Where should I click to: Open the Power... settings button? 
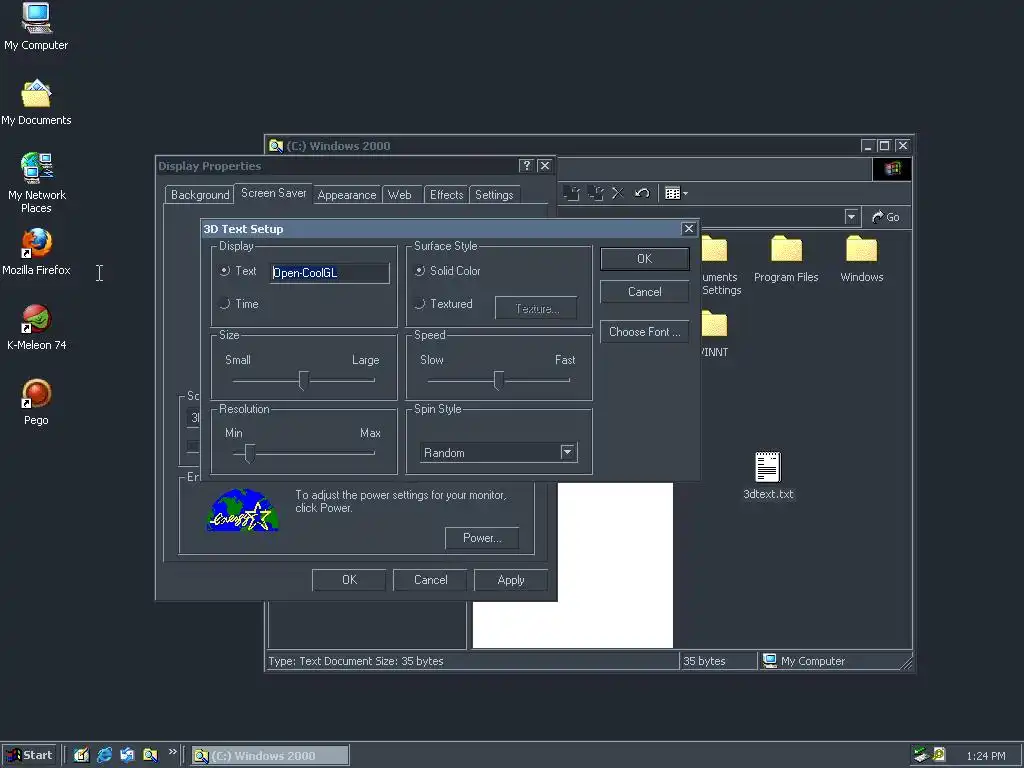pyautogui.click(x=482, y=538)
